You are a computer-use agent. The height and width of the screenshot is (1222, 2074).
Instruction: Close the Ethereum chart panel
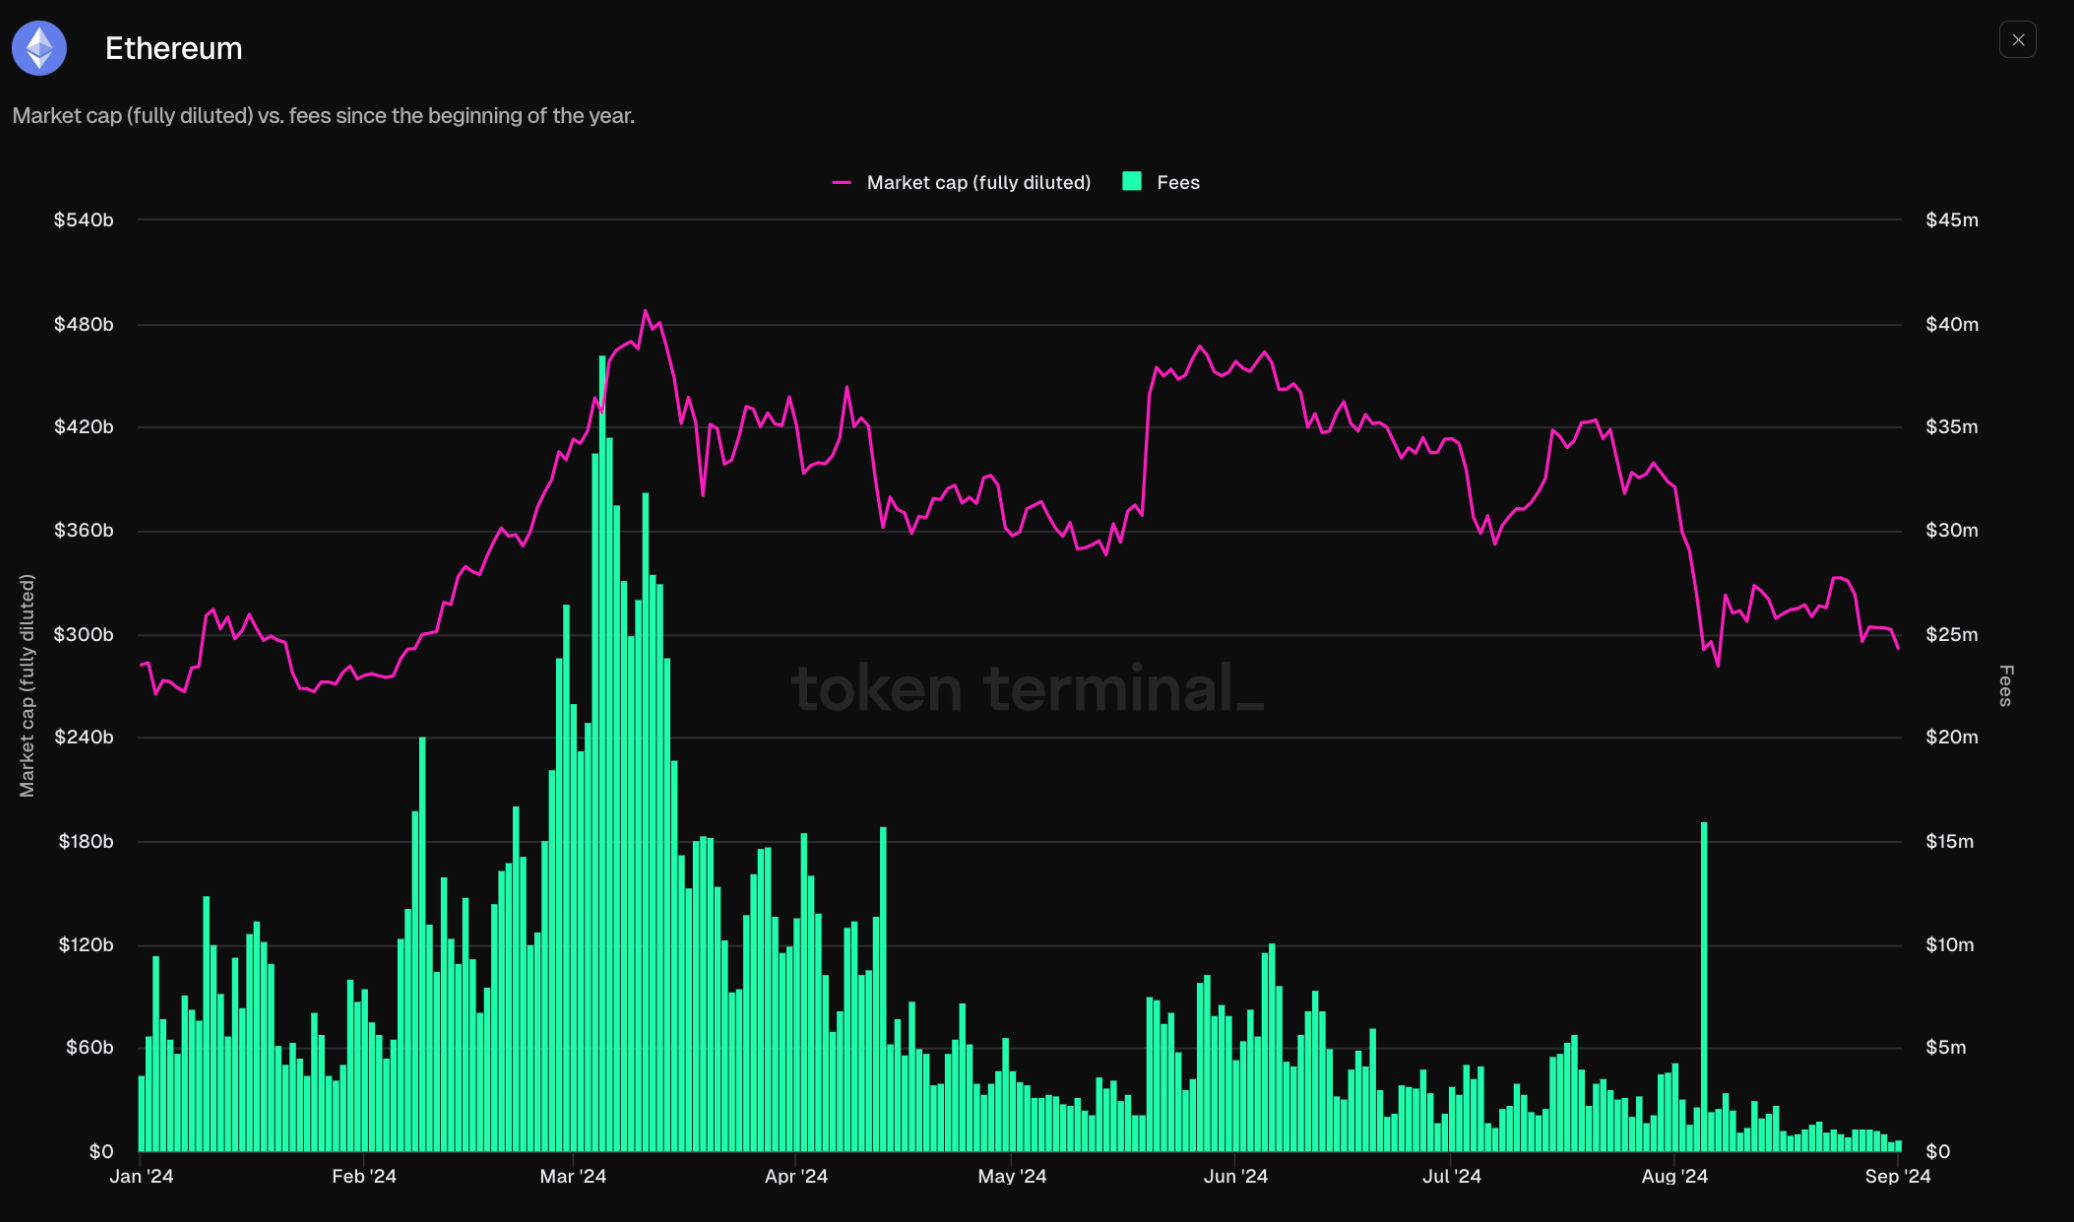[2017, 40]
